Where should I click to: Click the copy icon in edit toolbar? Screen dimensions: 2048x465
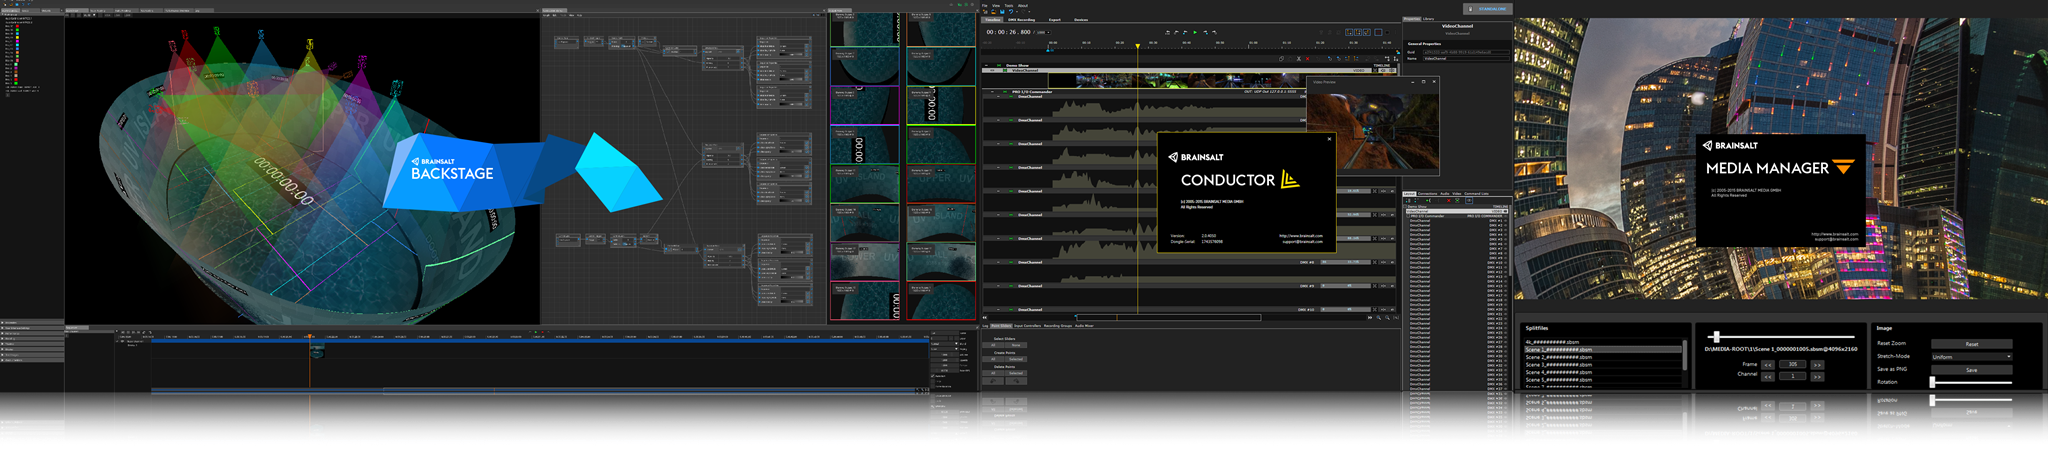1281,58
